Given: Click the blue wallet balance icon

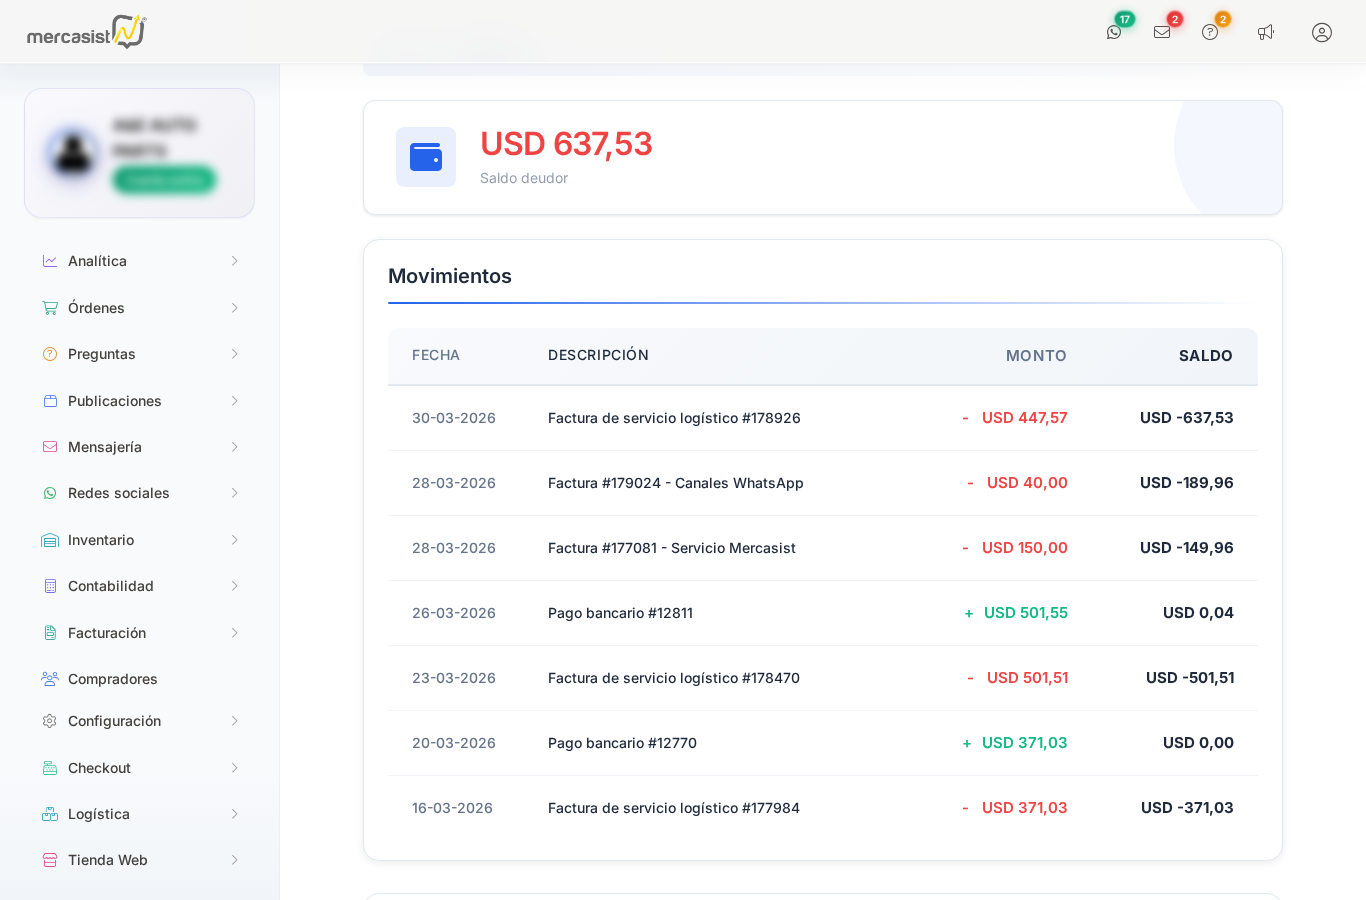Looking at the screenshot, I should [x=426, y=157].
